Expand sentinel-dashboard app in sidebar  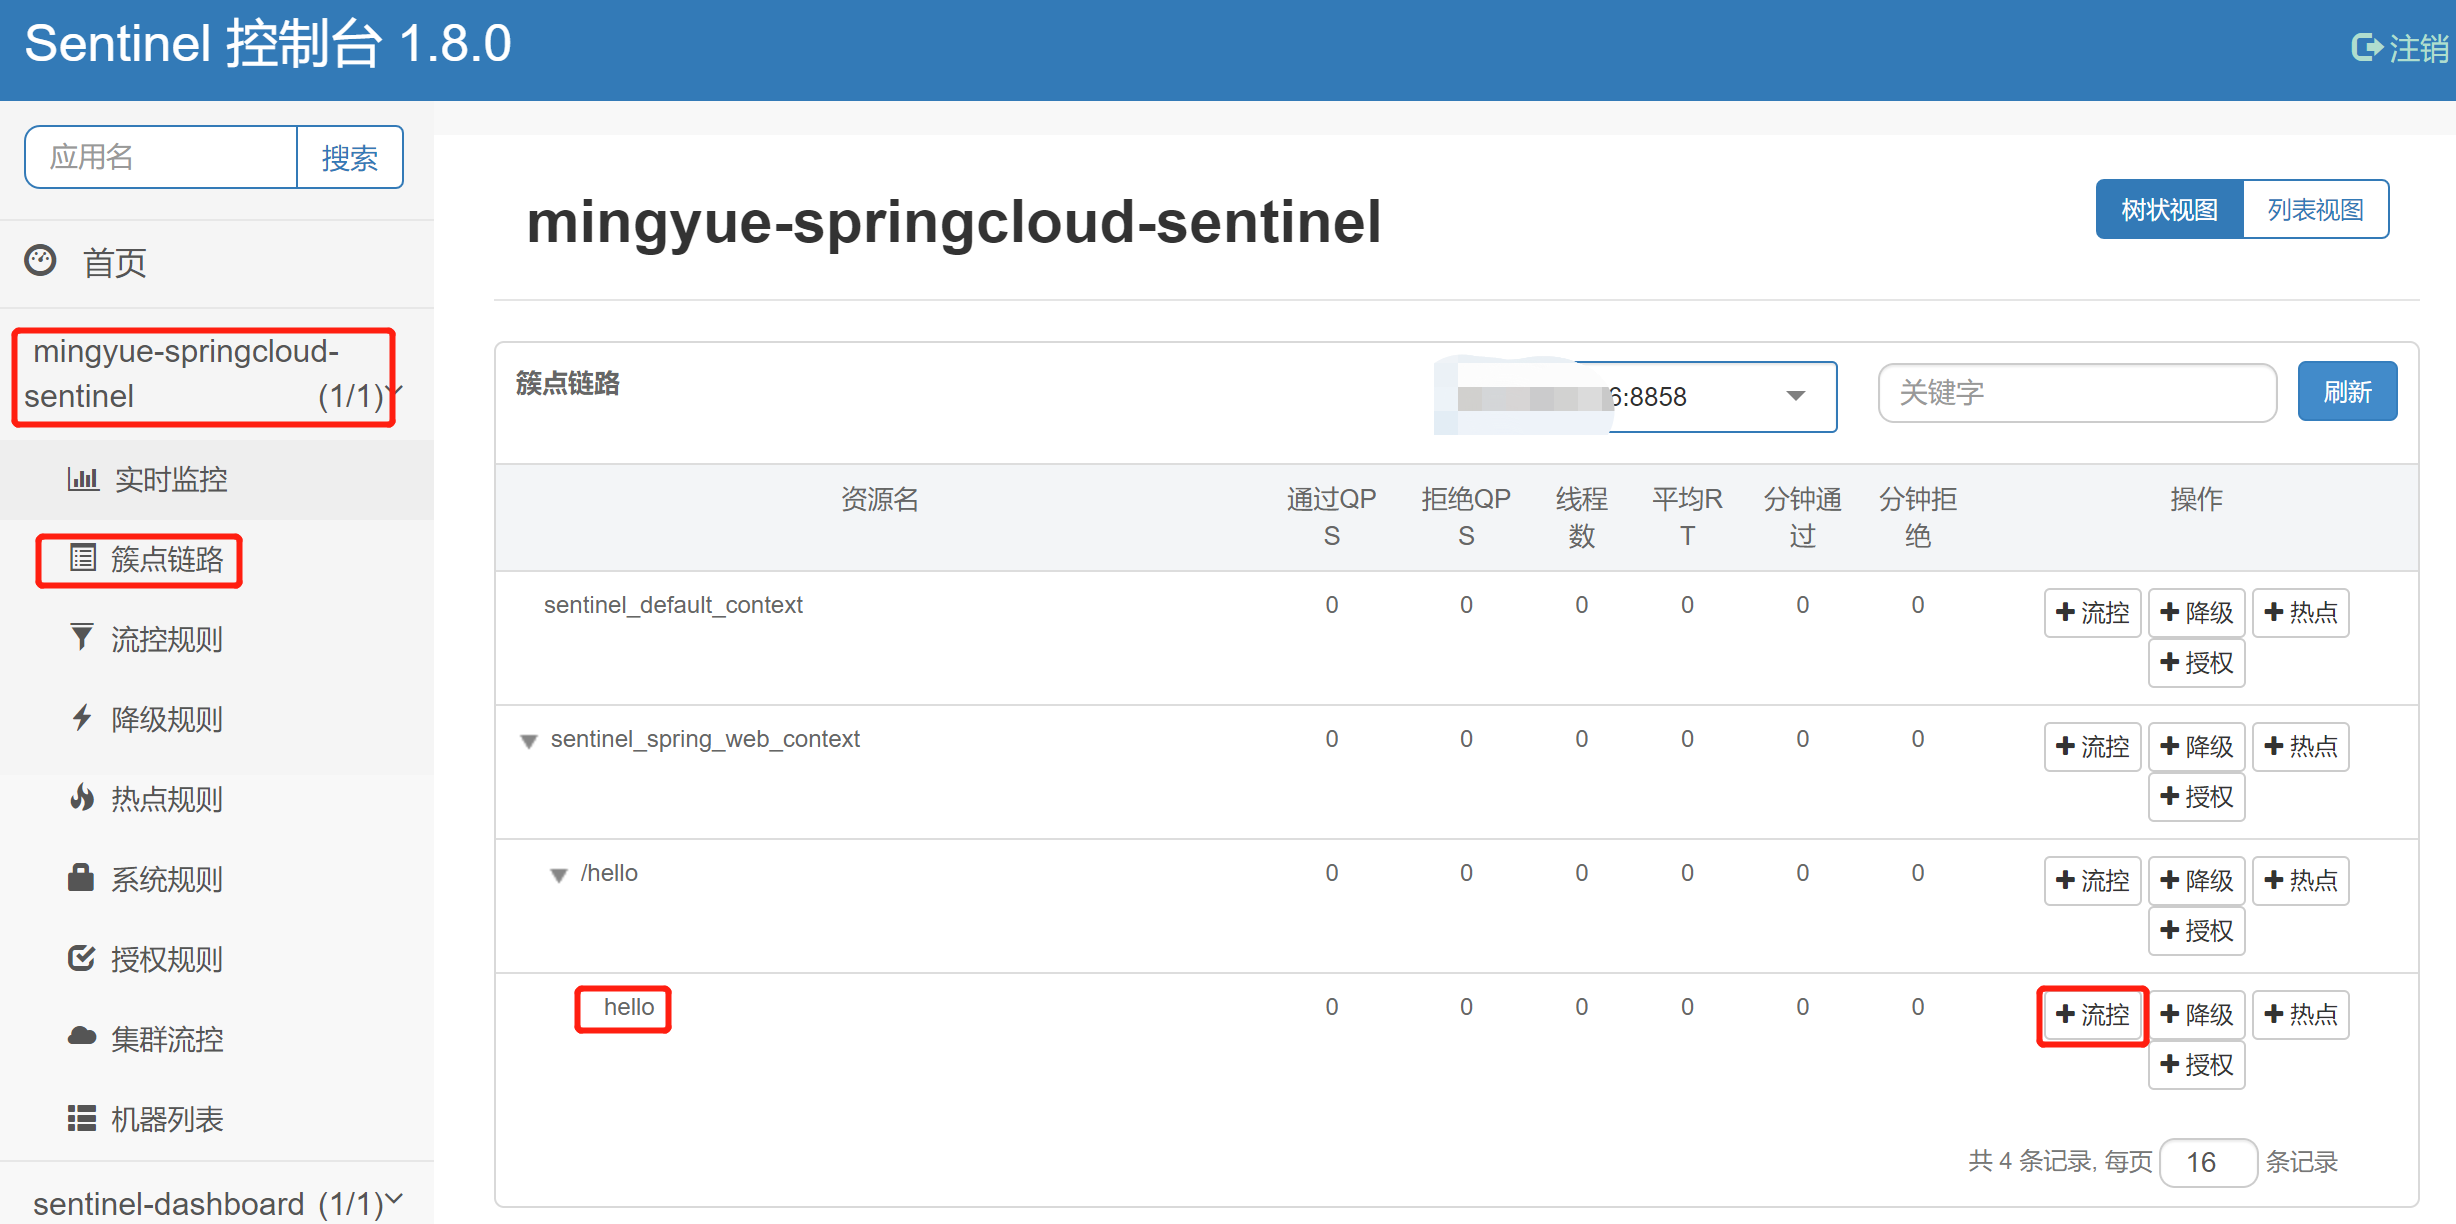(217, 1202)
